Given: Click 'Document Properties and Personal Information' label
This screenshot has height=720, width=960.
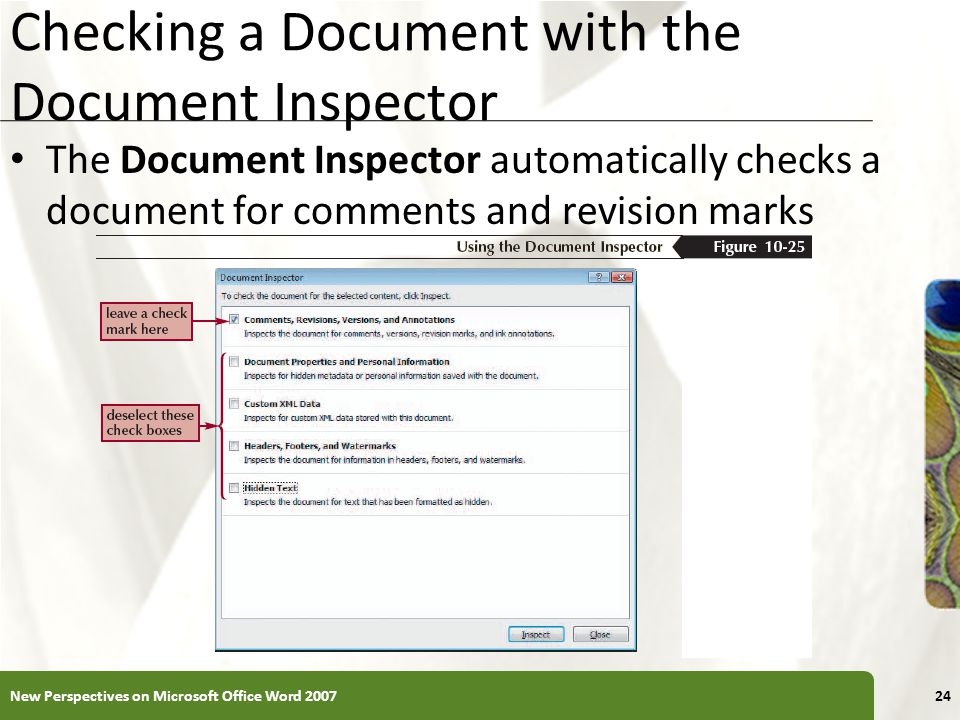Looking at the screenshot, I should (347, 362).
